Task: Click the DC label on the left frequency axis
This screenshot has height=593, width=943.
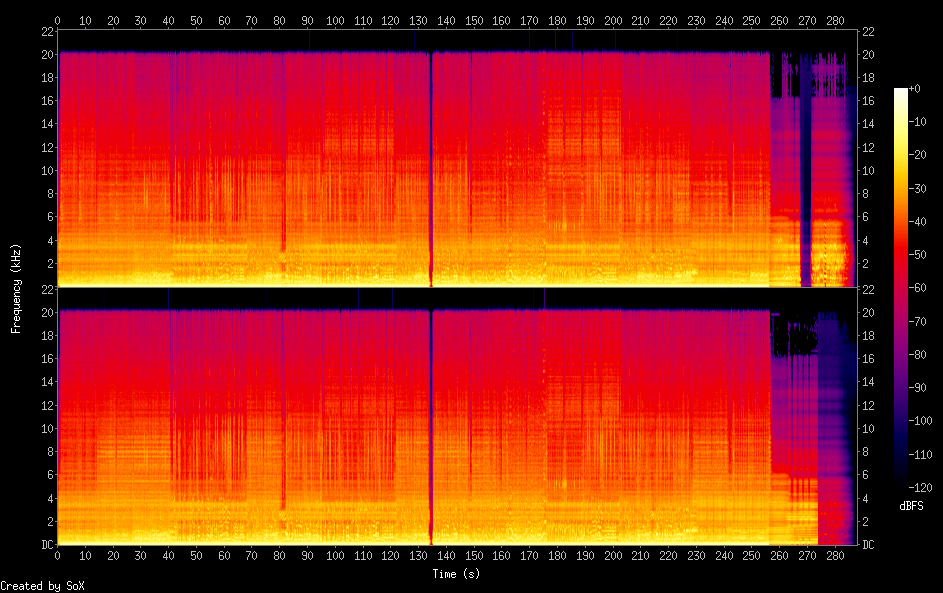Action: click(x=47, y=545)
